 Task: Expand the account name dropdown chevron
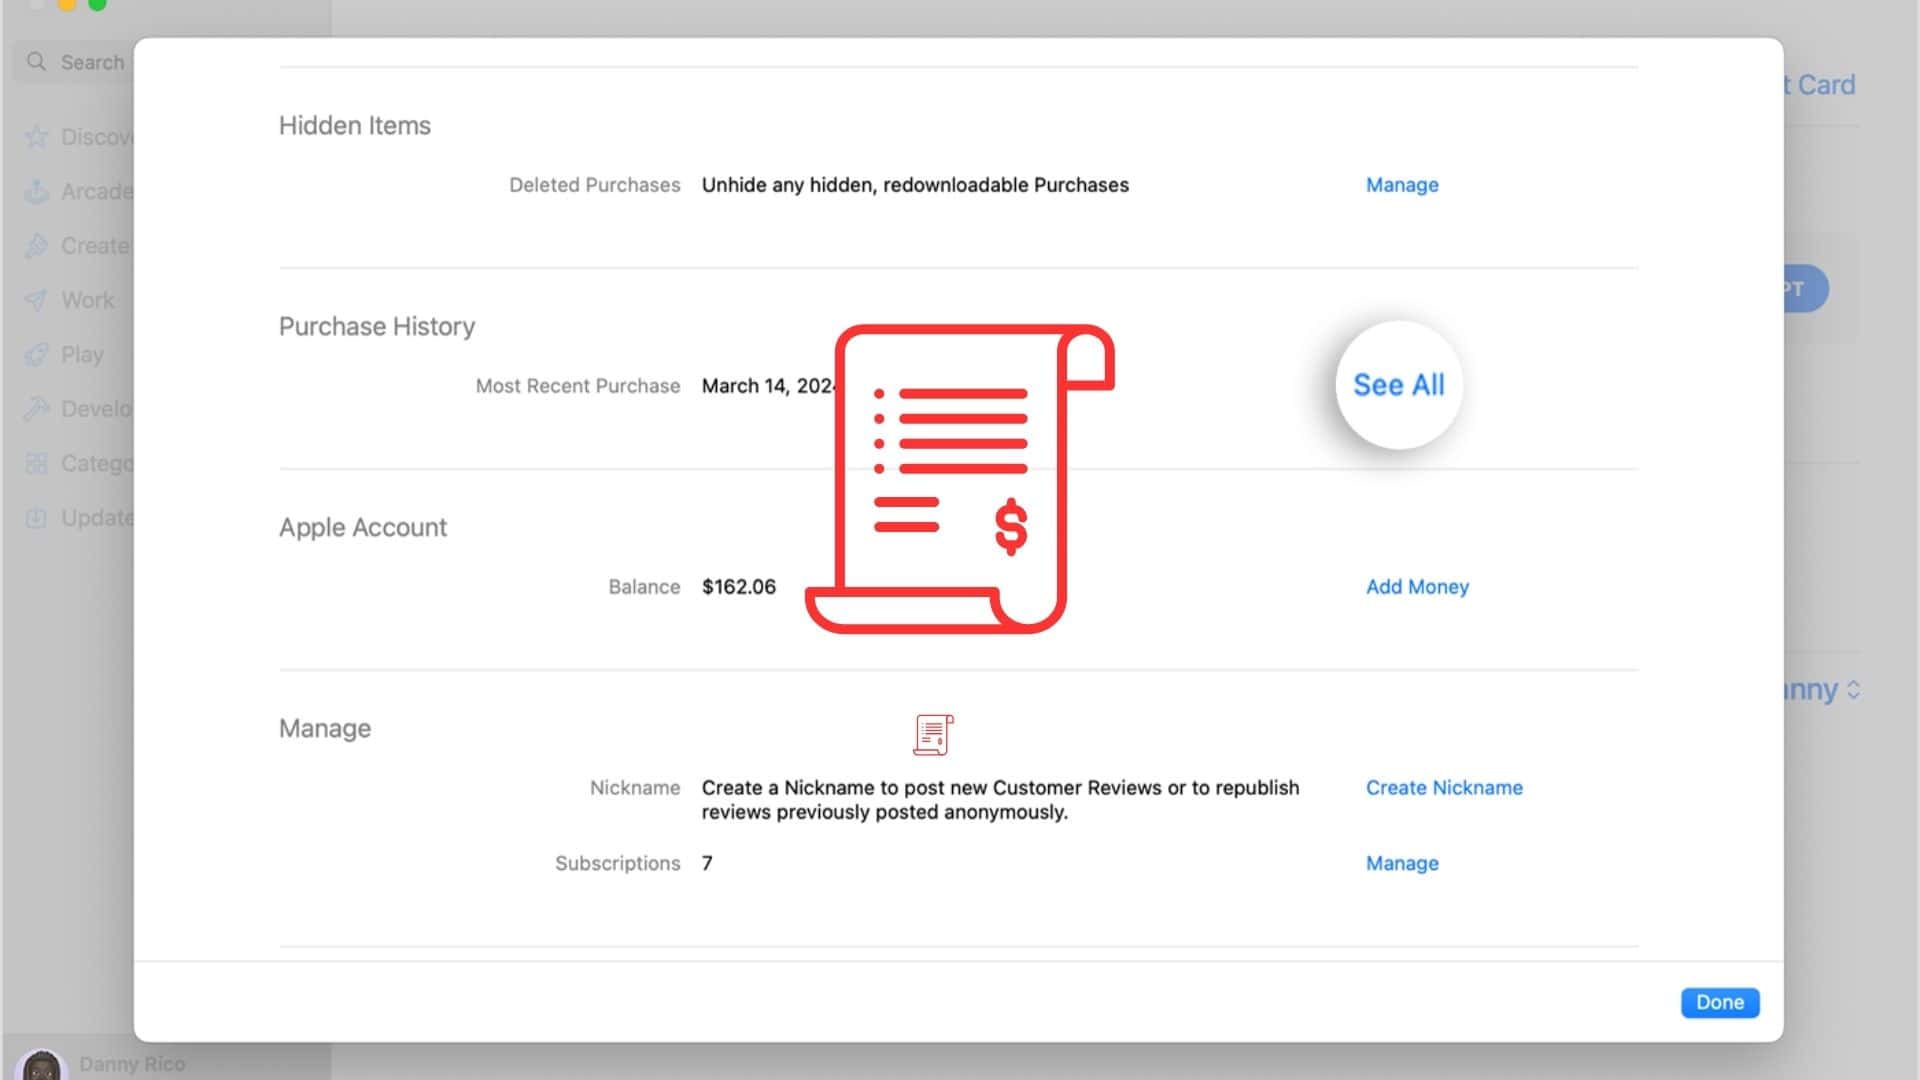[x=1853, y=690]
